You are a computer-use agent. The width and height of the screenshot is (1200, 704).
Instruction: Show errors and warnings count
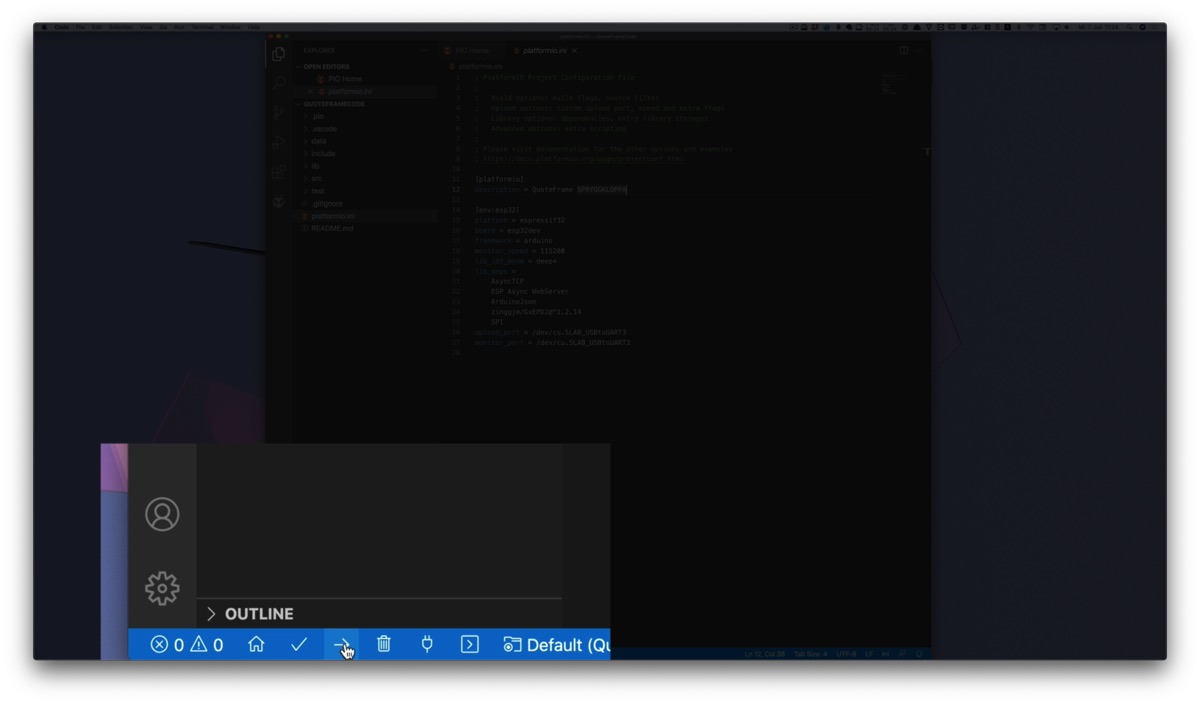(x=187, y=645)
